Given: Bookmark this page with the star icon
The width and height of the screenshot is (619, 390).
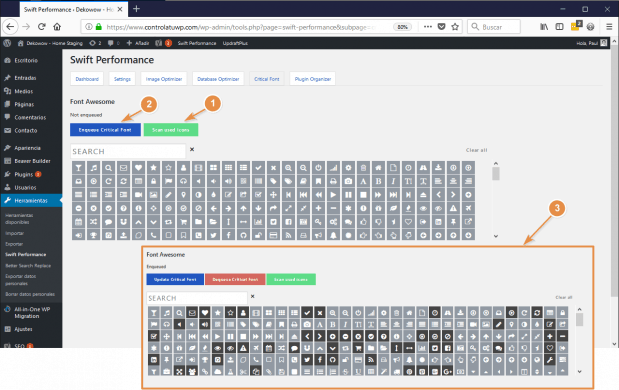Looking at the screenshot, I should (x=455, y=27).
